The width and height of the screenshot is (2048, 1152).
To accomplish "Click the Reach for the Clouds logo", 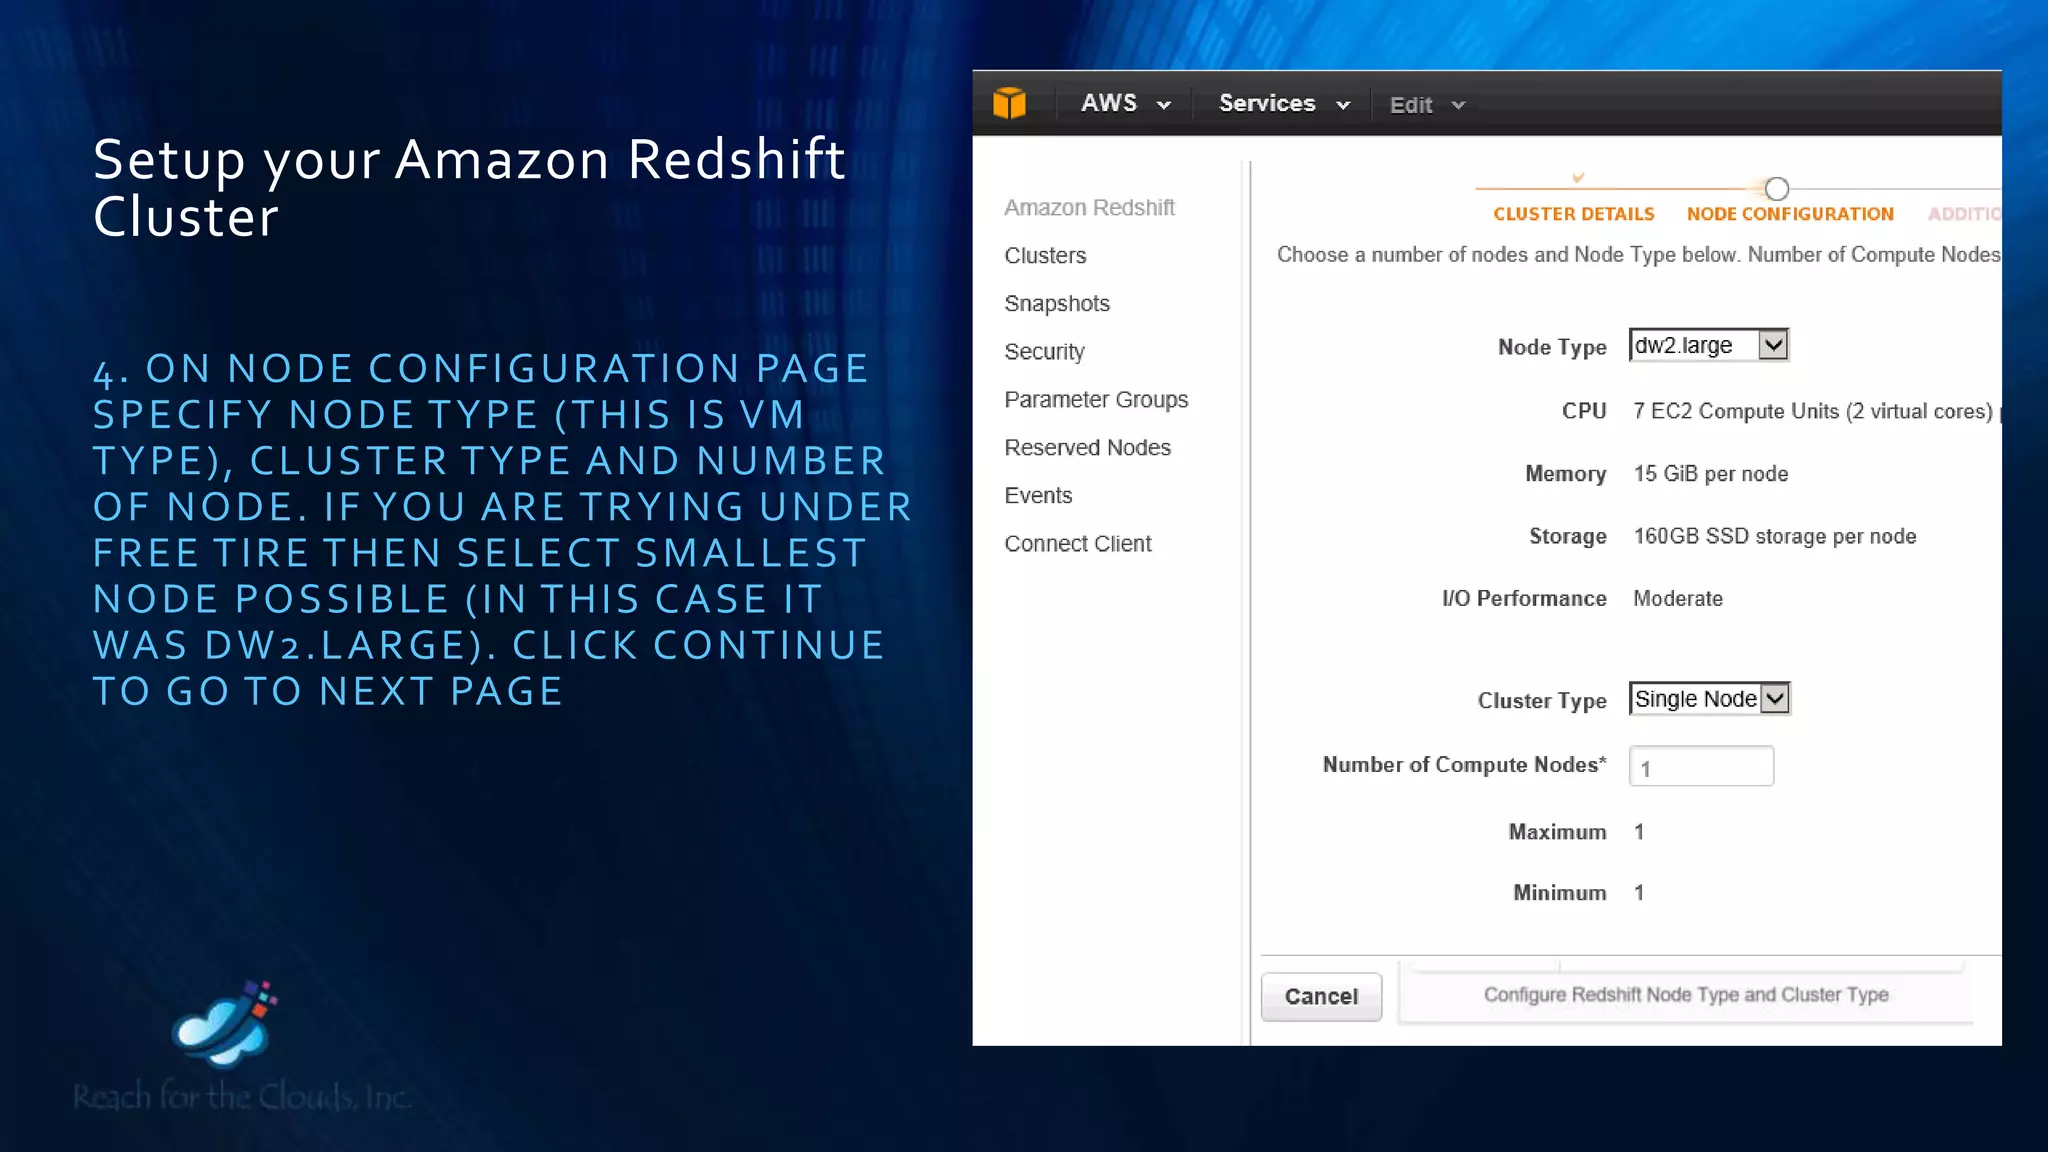I will (x=241, y=1046).
